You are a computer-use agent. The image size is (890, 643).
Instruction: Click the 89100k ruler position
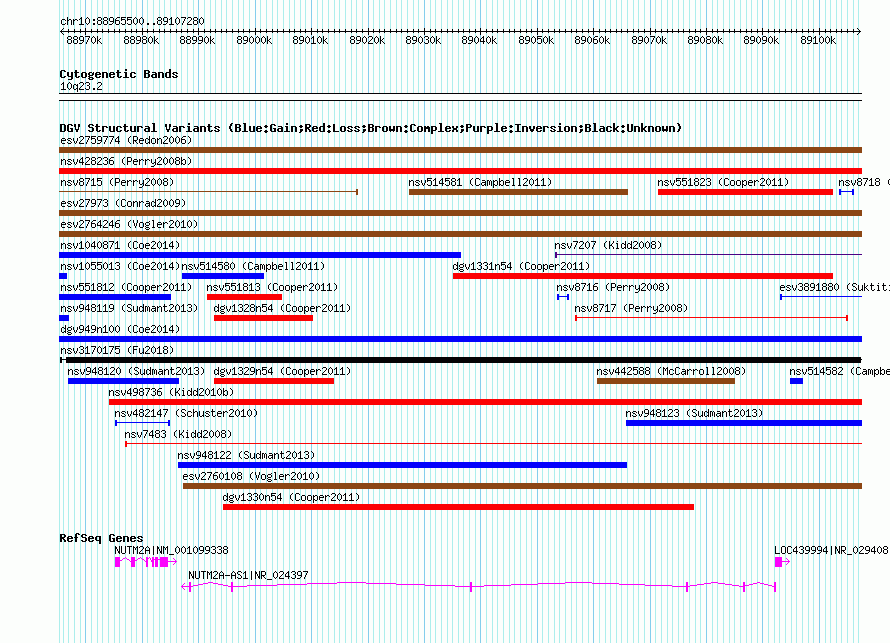pyautogui.click(x=818, y=40)
